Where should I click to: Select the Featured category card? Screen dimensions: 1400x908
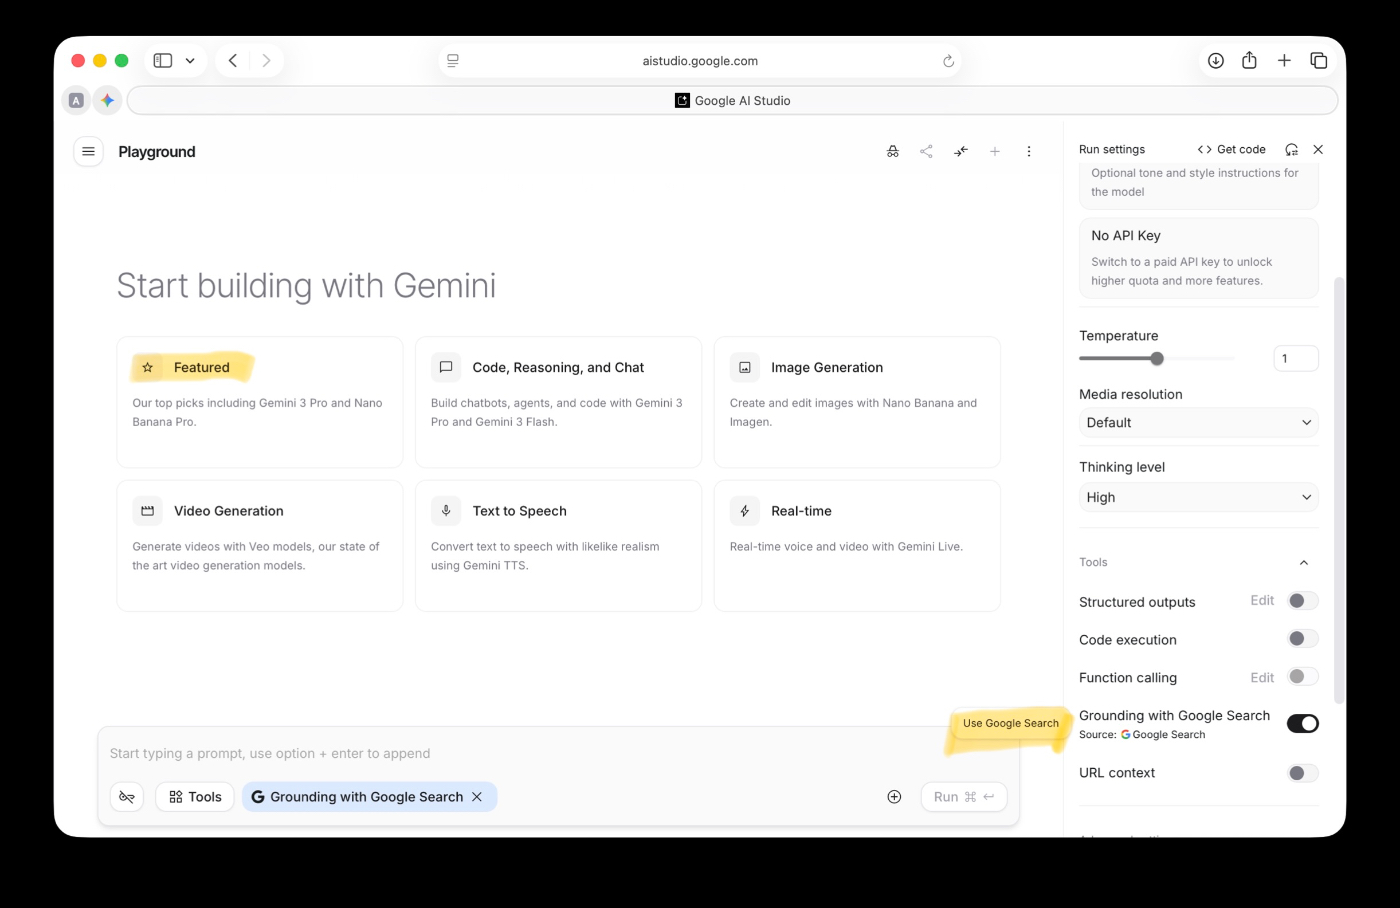tap(259, 402)
